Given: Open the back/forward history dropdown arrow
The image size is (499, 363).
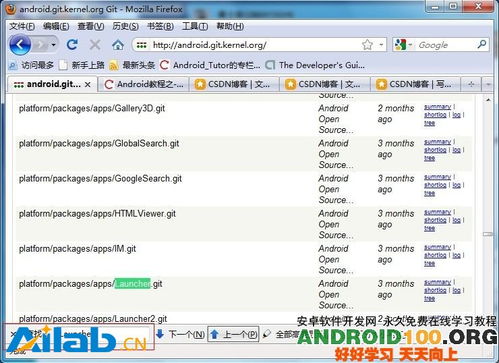Looking at the screenshot, I should tap(54, 45).
